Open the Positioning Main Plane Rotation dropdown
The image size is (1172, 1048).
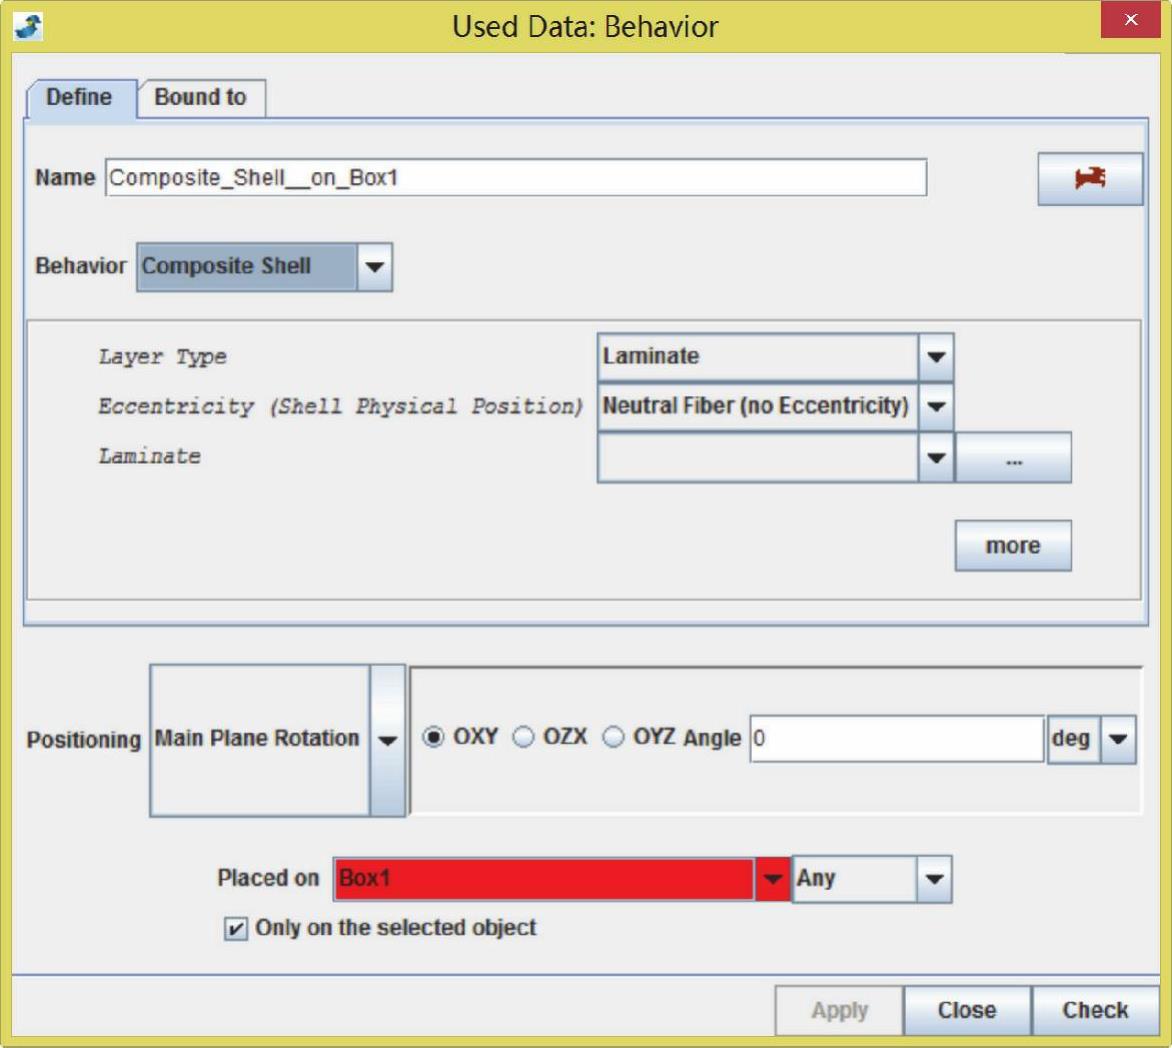[387, 740]
